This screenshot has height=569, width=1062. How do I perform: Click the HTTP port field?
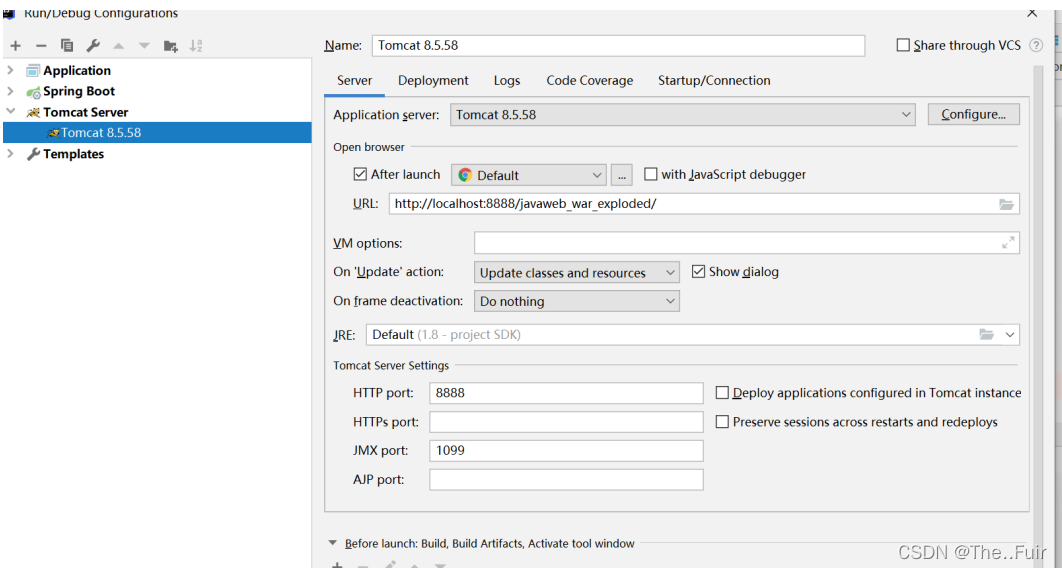[566, 393]
